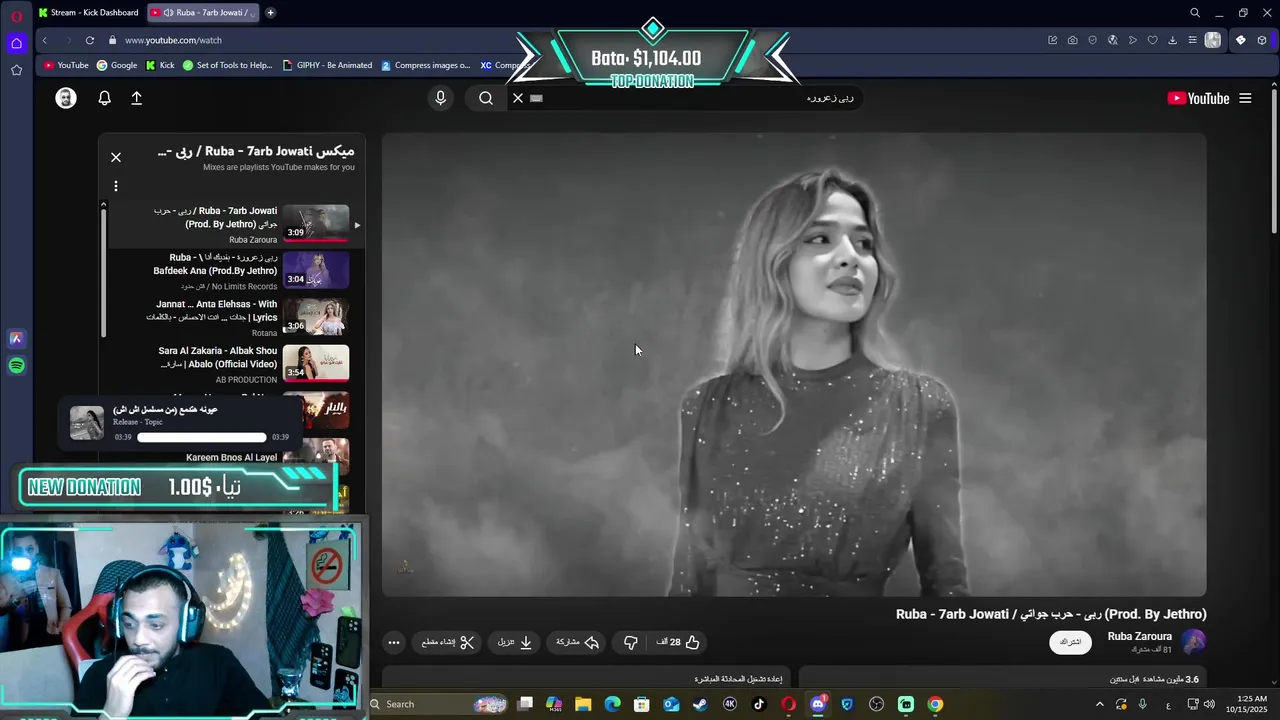Open Spotify in Opera sidebar

(16, 366)
